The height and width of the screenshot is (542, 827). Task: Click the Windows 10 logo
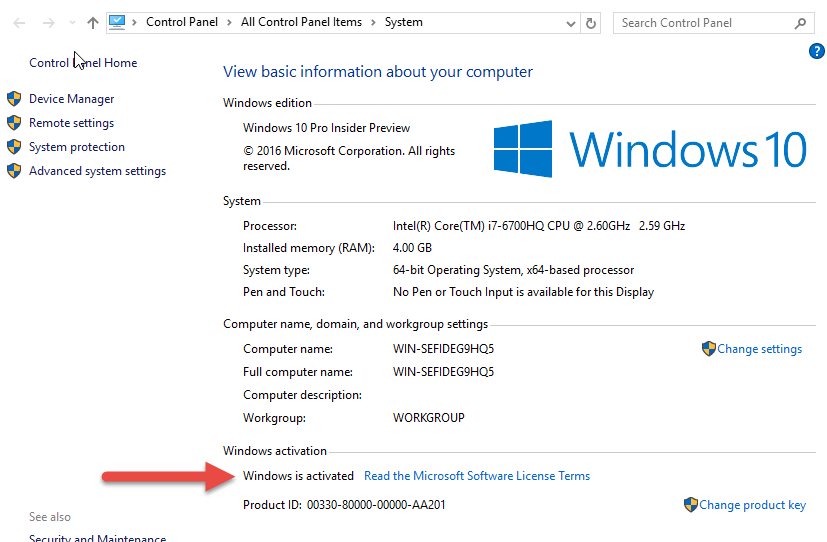pyautogui.click(x=650, y=149)
